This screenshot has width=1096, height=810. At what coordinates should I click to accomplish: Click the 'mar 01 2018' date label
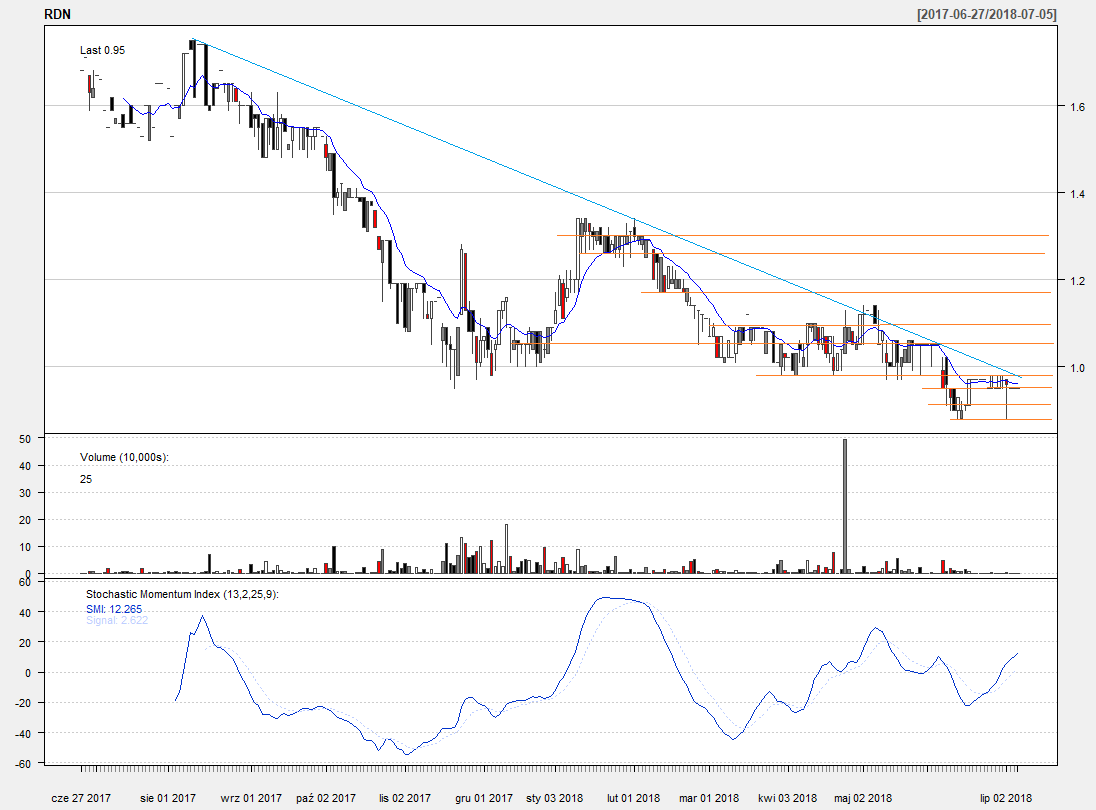(709, 798)
